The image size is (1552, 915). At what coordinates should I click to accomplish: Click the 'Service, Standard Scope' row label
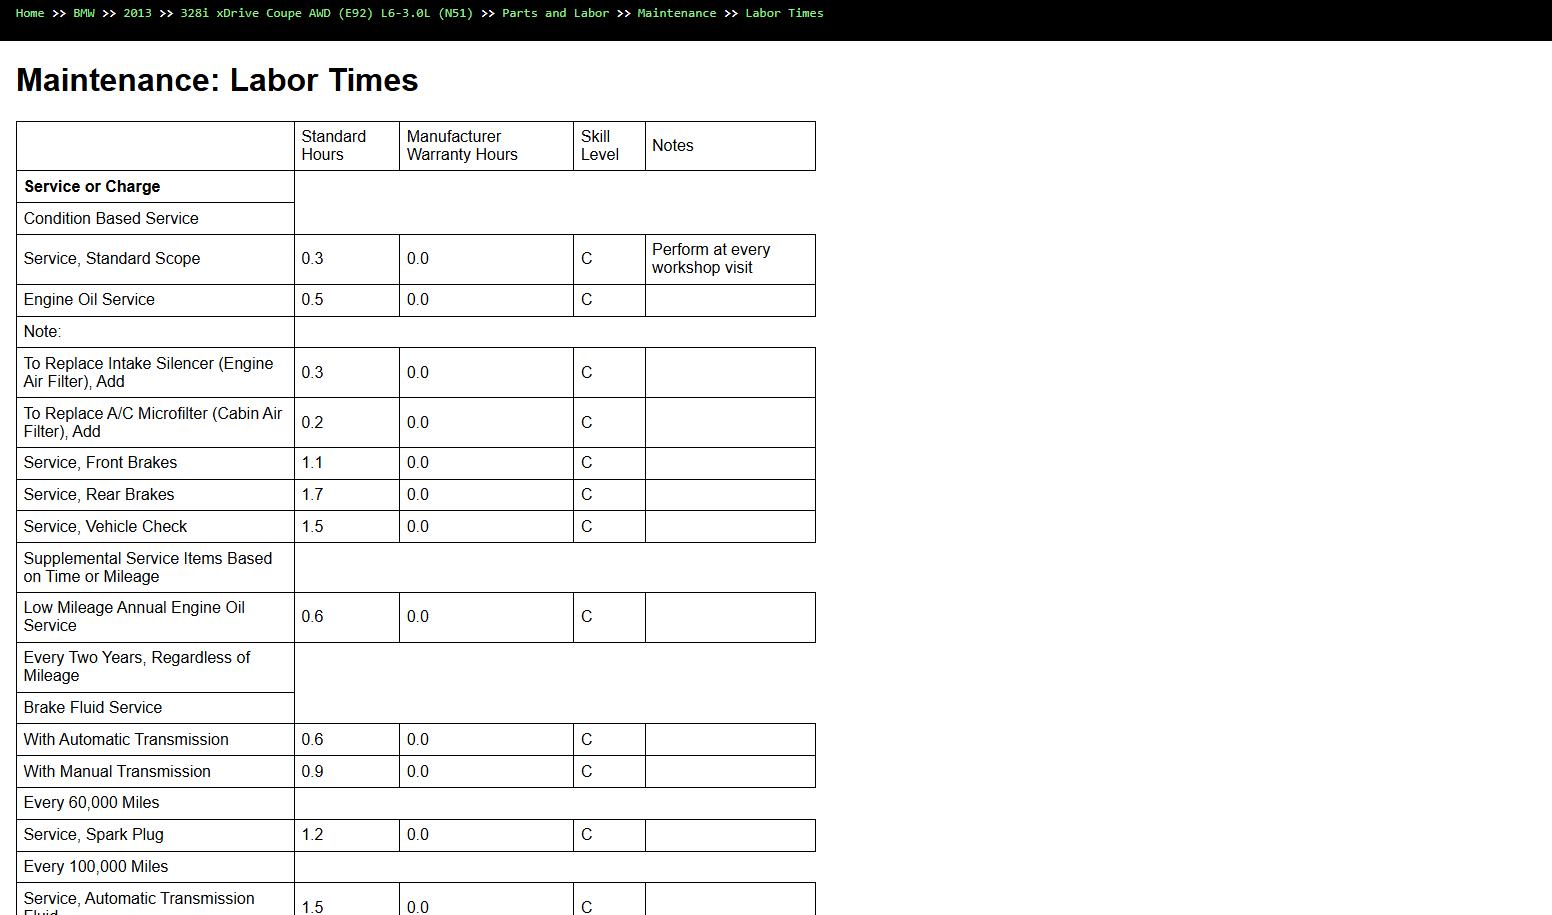pyautogui.click(x=112, y=259)
